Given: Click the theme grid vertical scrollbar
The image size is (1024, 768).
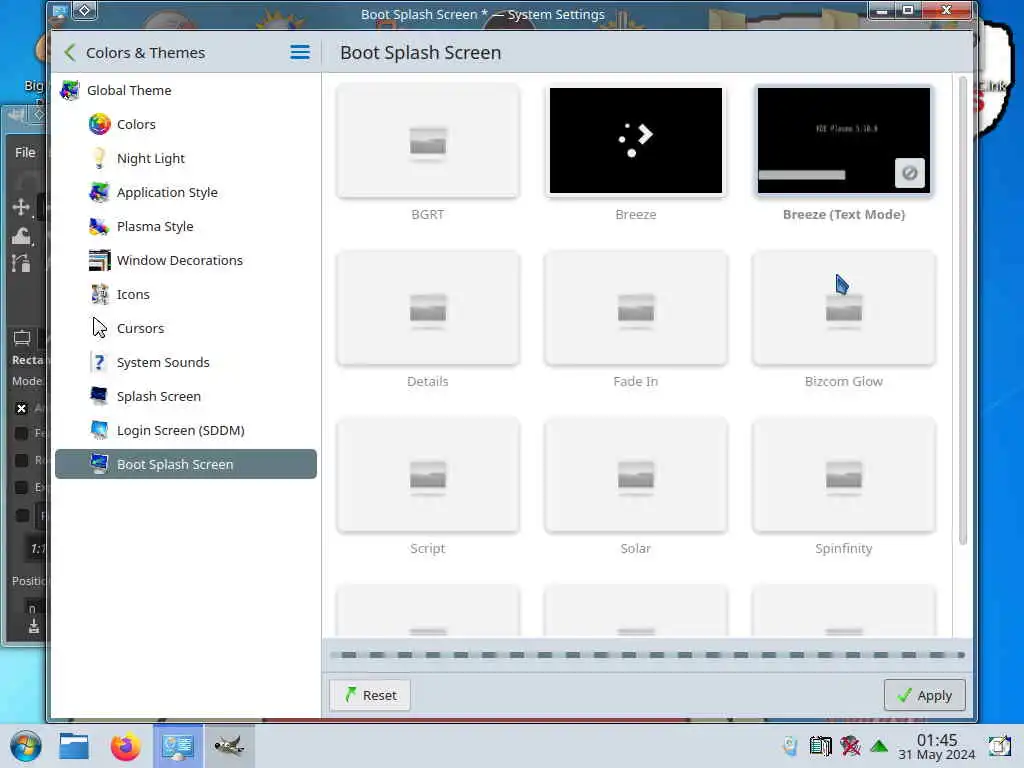Looking at the screenshot, I should point(963,311).
